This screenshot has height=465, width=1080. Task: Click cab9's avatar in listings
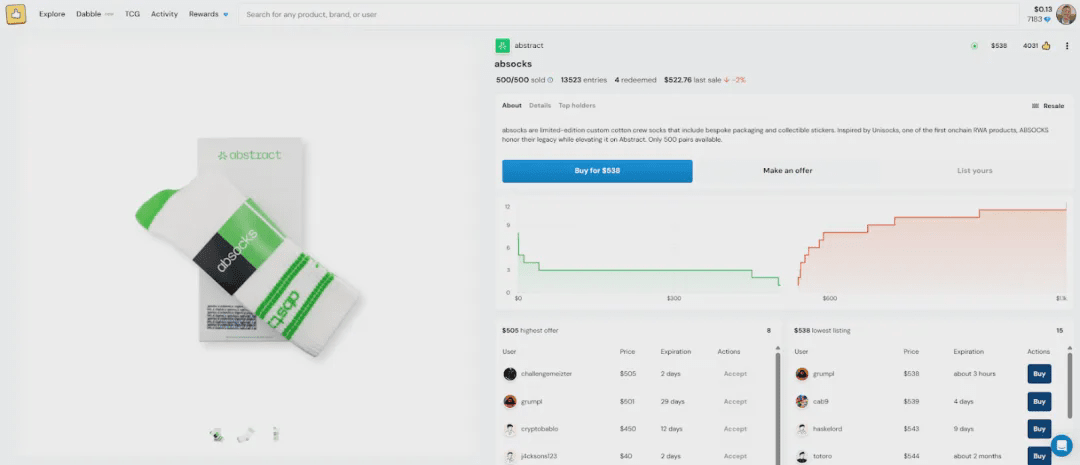(802, 402)
